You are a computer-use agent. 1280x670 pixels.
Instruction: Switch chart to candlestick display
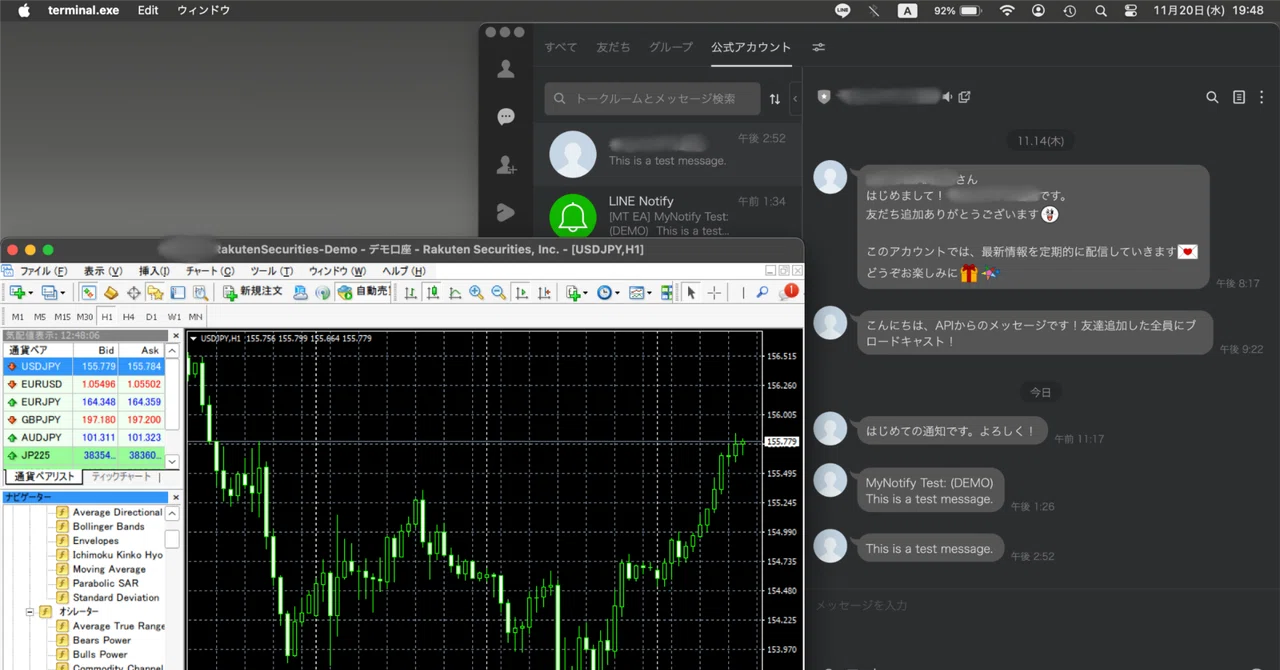pos(432,293)
